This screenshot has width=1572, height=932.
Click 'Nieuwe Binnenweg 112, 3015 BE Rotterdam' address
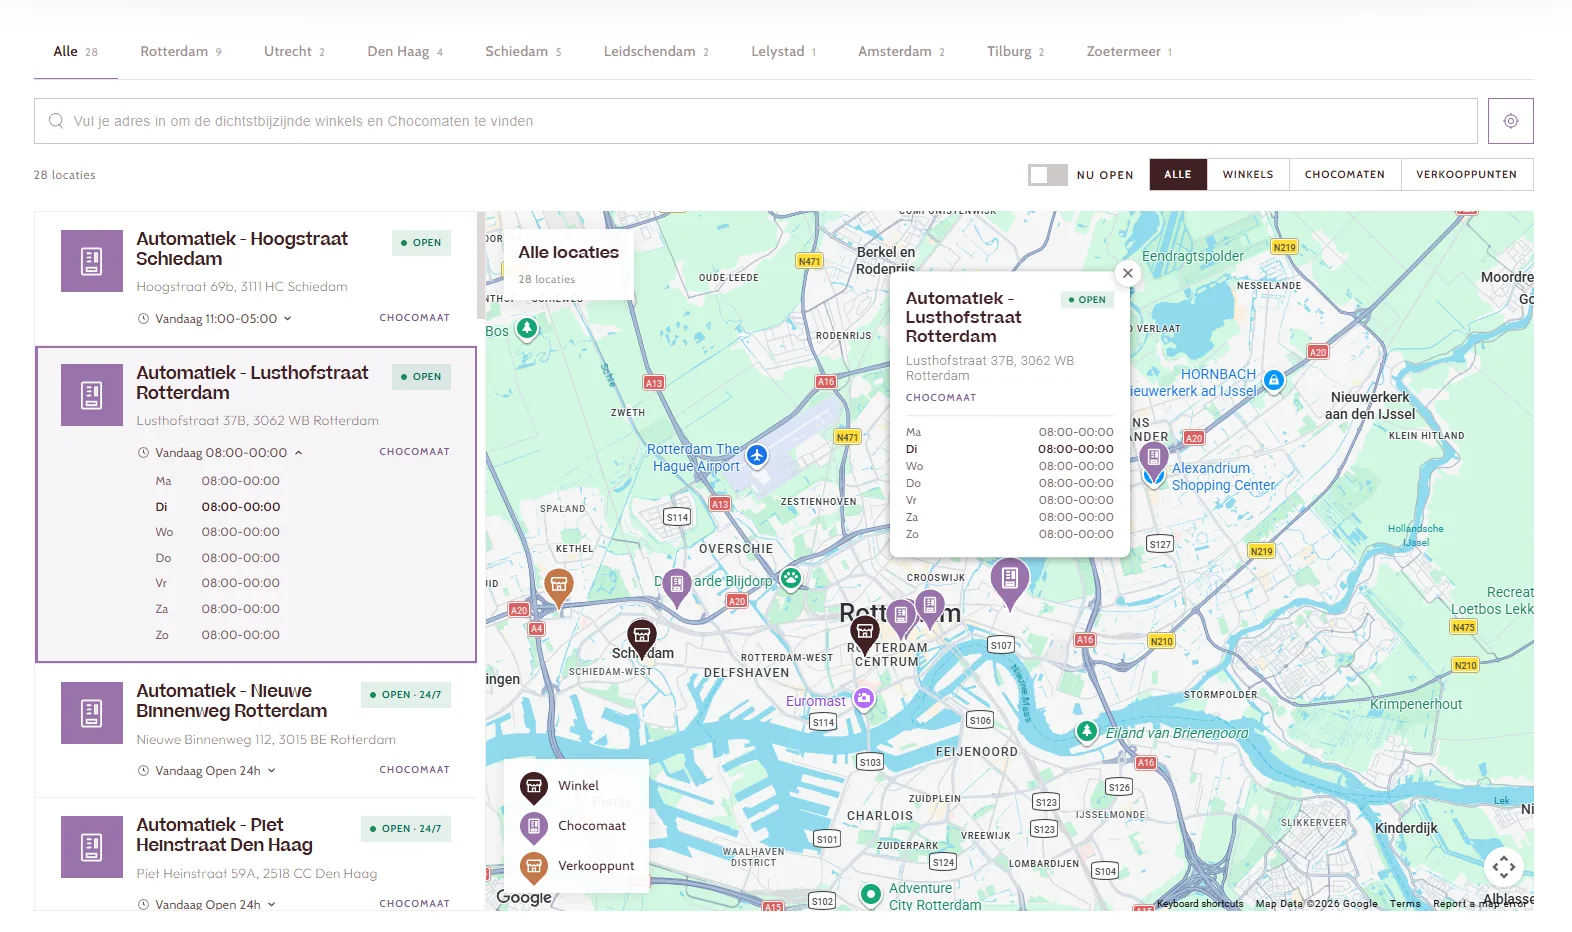coord(266,740)
